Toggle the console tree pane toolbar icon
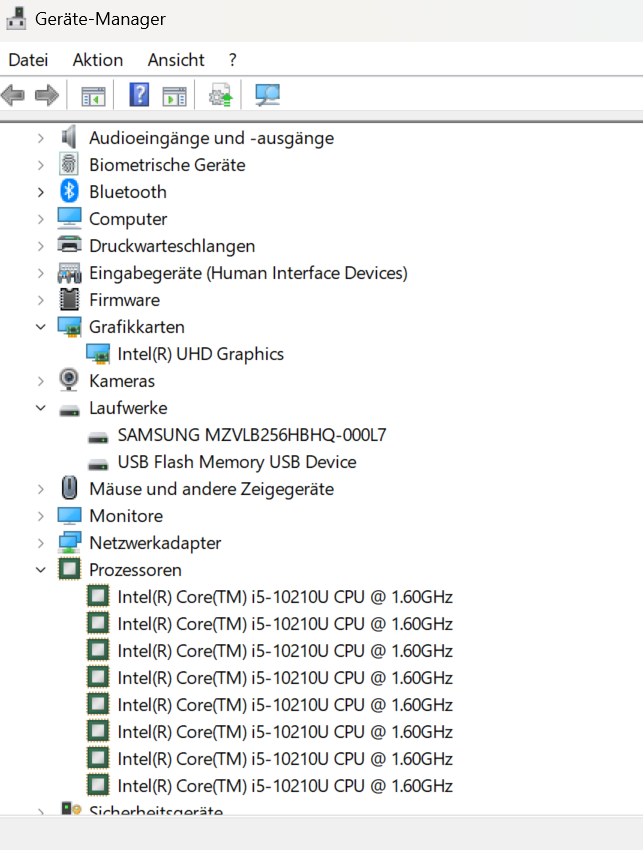643x850 pixels. click(x=93, y=96)
